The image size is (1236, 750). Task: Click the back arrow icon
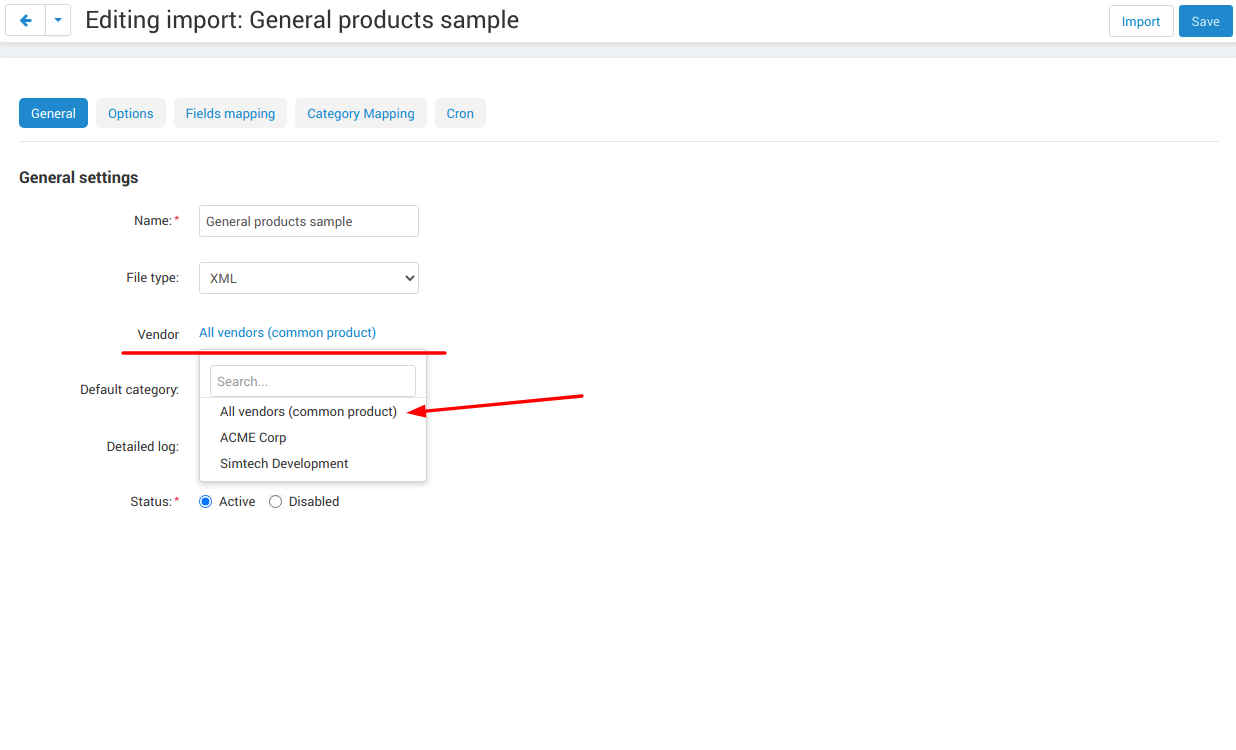(x=26, y=21)
